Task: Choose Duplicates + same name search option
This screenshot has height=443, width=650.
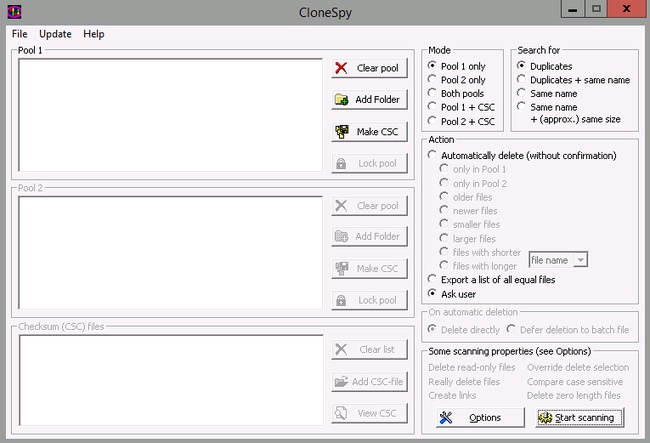Action: tap(522, 79)
